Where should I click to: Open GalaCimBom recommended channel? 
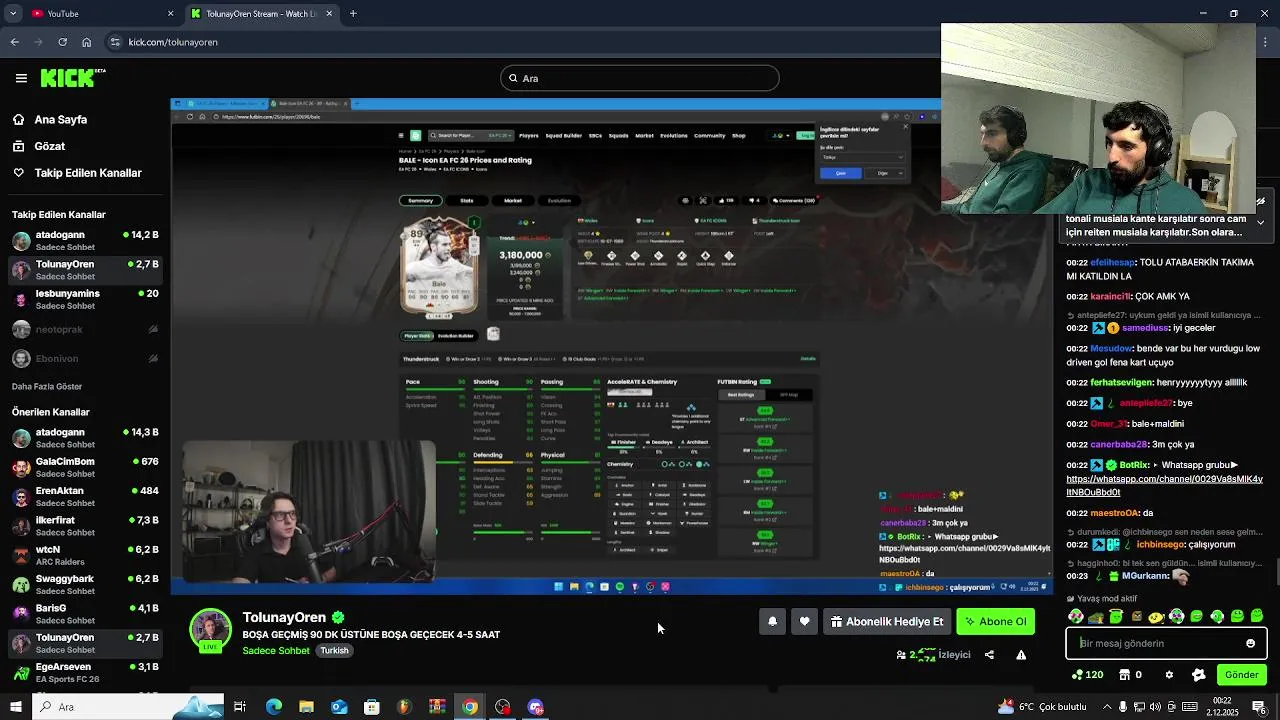pos(84,467)
